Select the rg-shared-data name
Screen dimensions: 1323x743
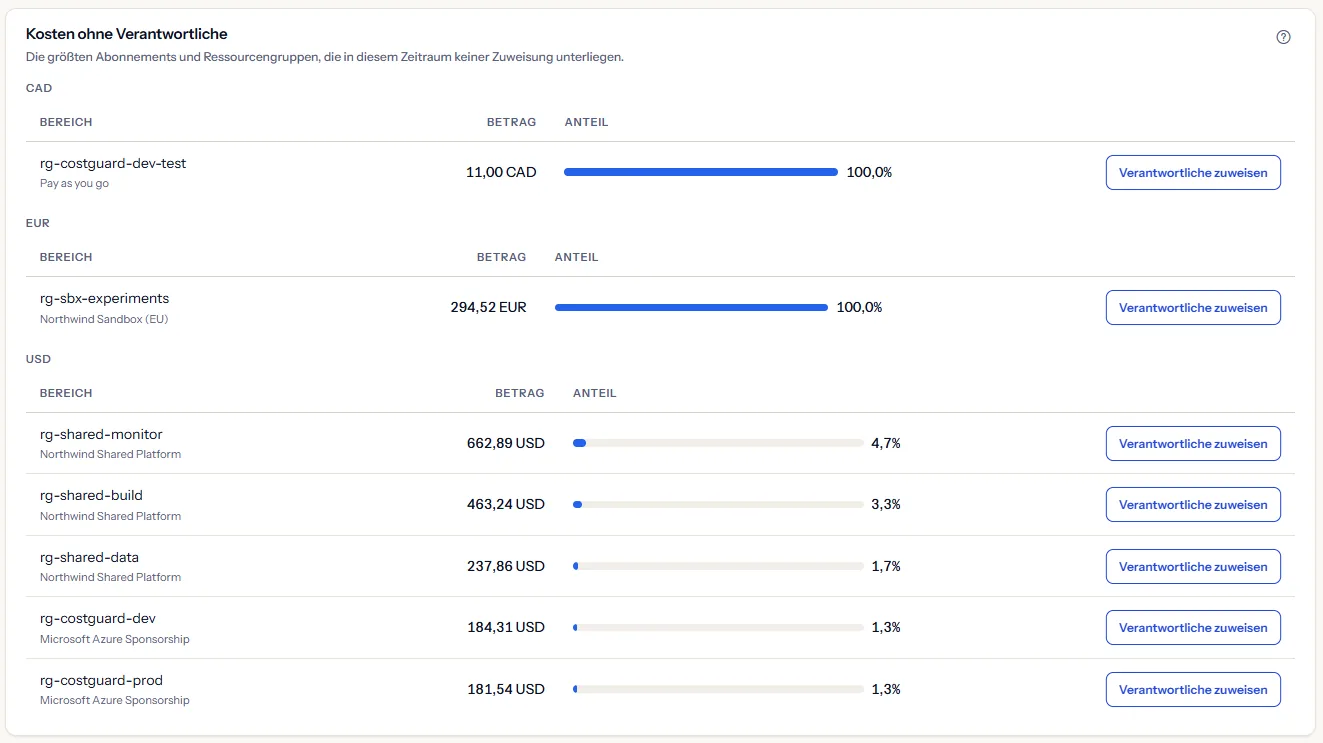(89, 557)
